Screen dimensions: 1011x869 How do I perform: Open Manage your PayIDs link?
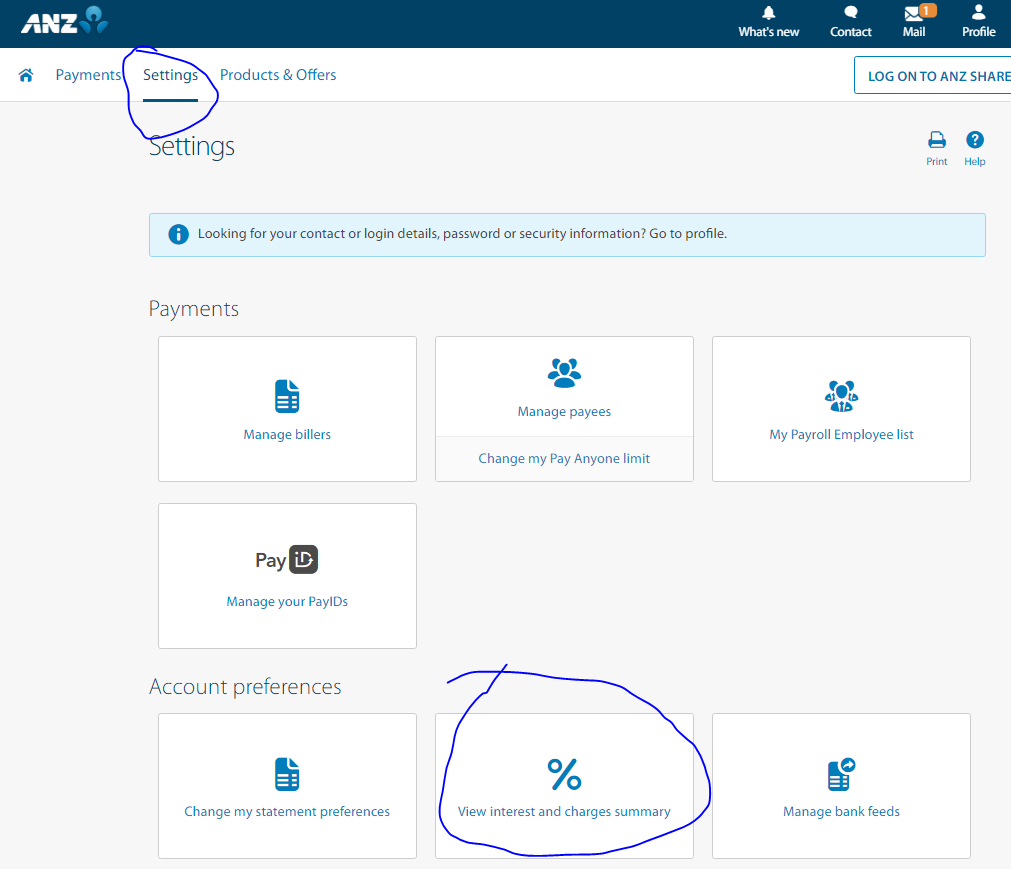click(287, 601)
